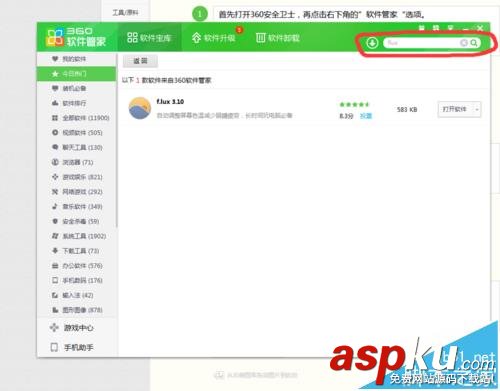
Task: Open 聊天工具 (130) category
Action: (76, 147)
